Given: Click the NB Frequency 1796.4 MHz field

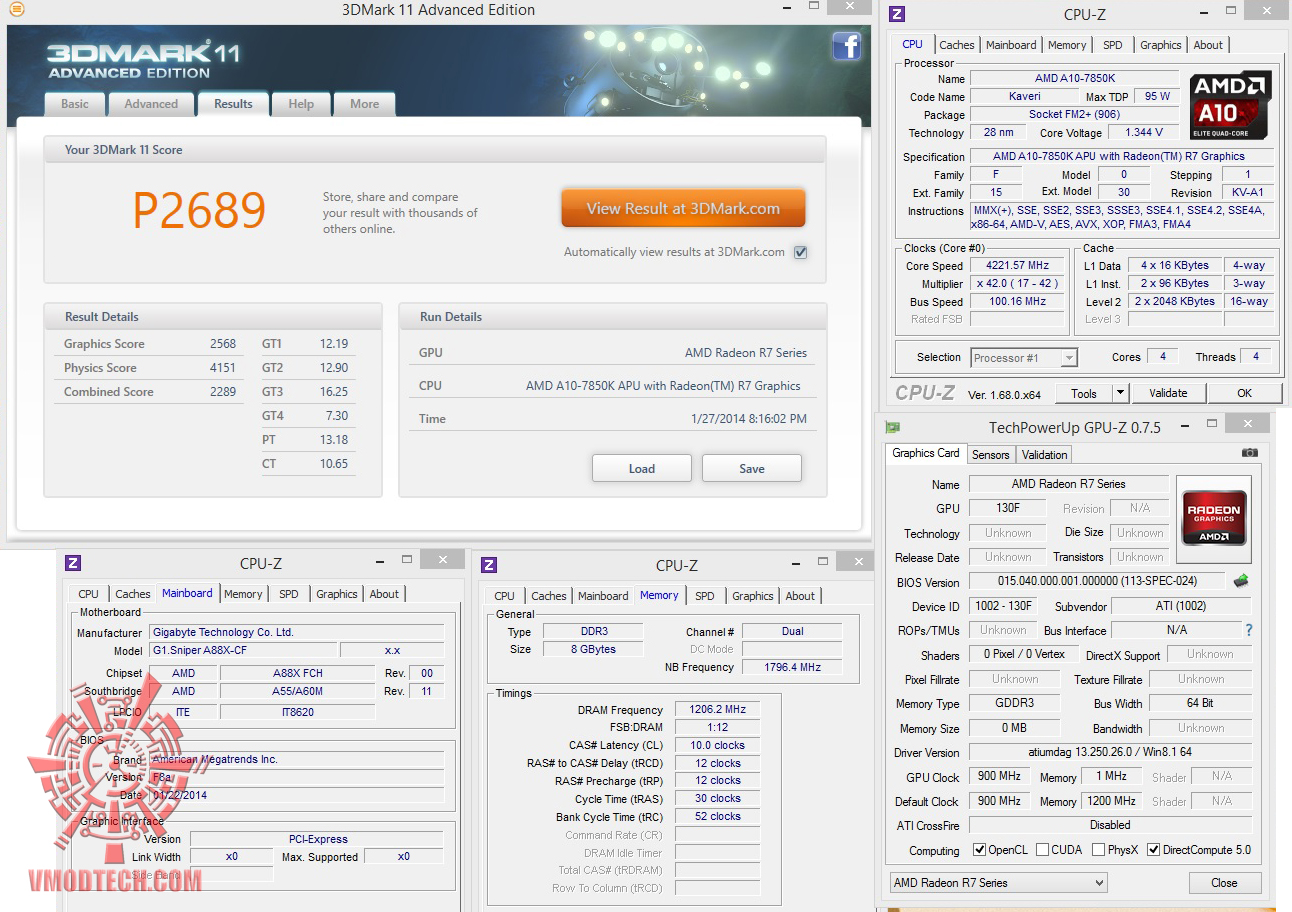Looking at the screenshot, I should [x=792, y=667].
